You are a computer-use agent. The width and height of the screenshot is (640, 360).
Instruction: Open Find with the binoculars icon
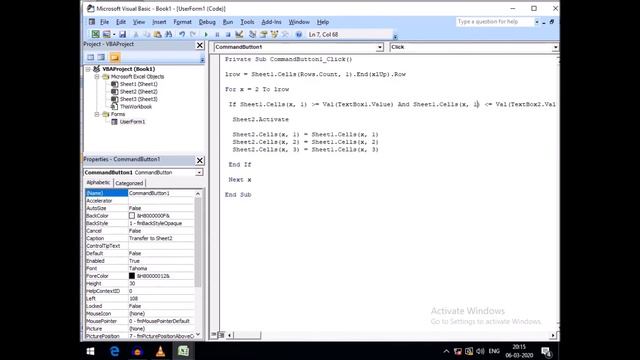(168, 35)
